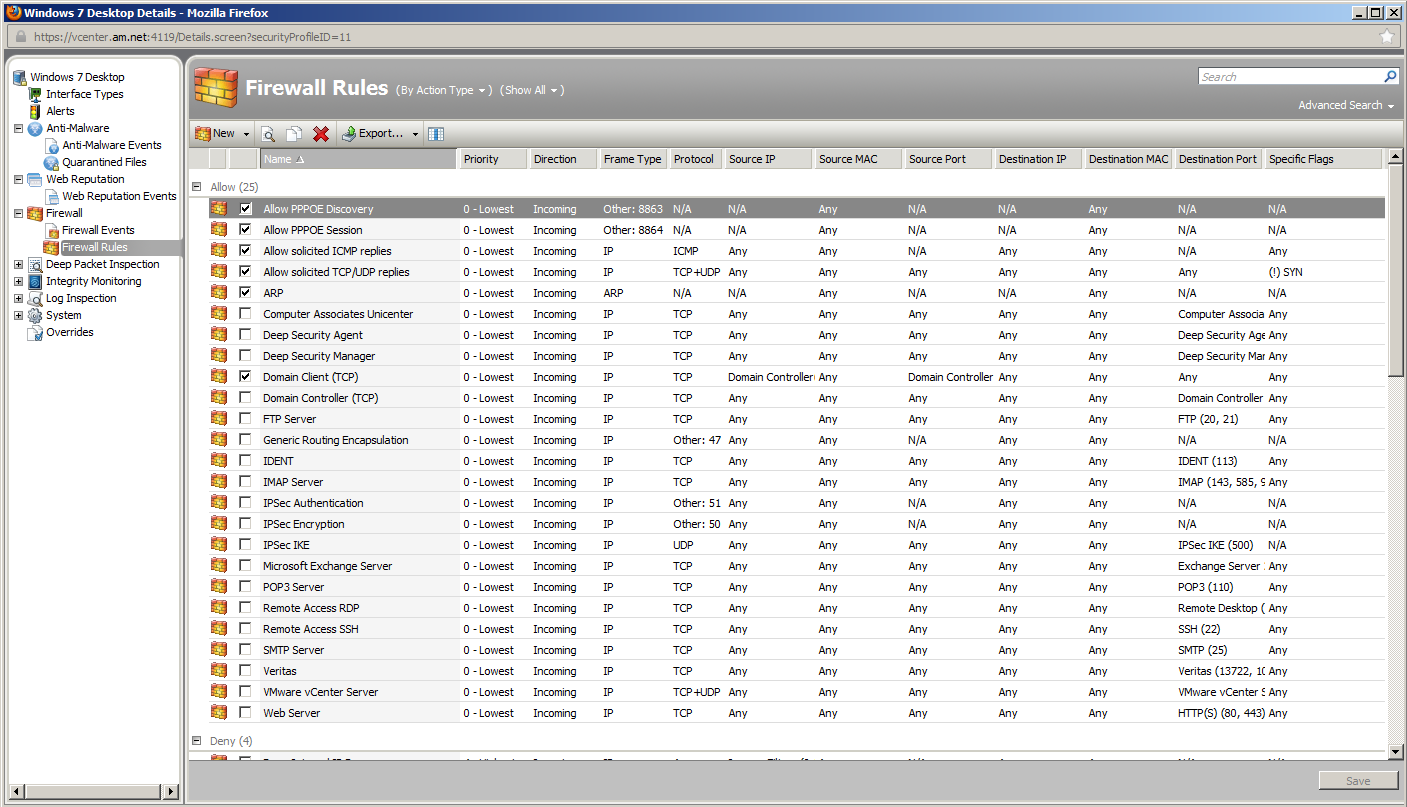Collapse the Allow (25) rule group

click(196, 186)
